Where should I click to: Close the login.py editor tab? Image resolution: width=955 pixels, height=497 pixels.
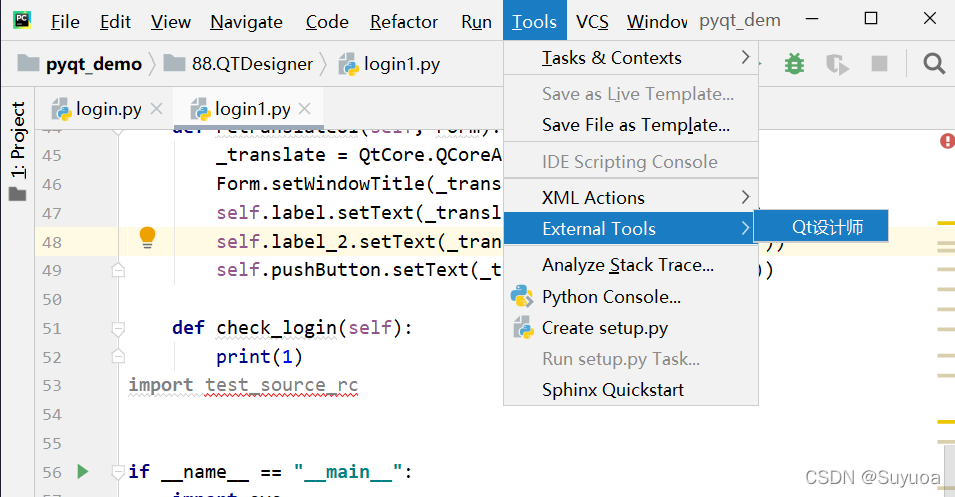pyautogui.click(x=155, y=109)
